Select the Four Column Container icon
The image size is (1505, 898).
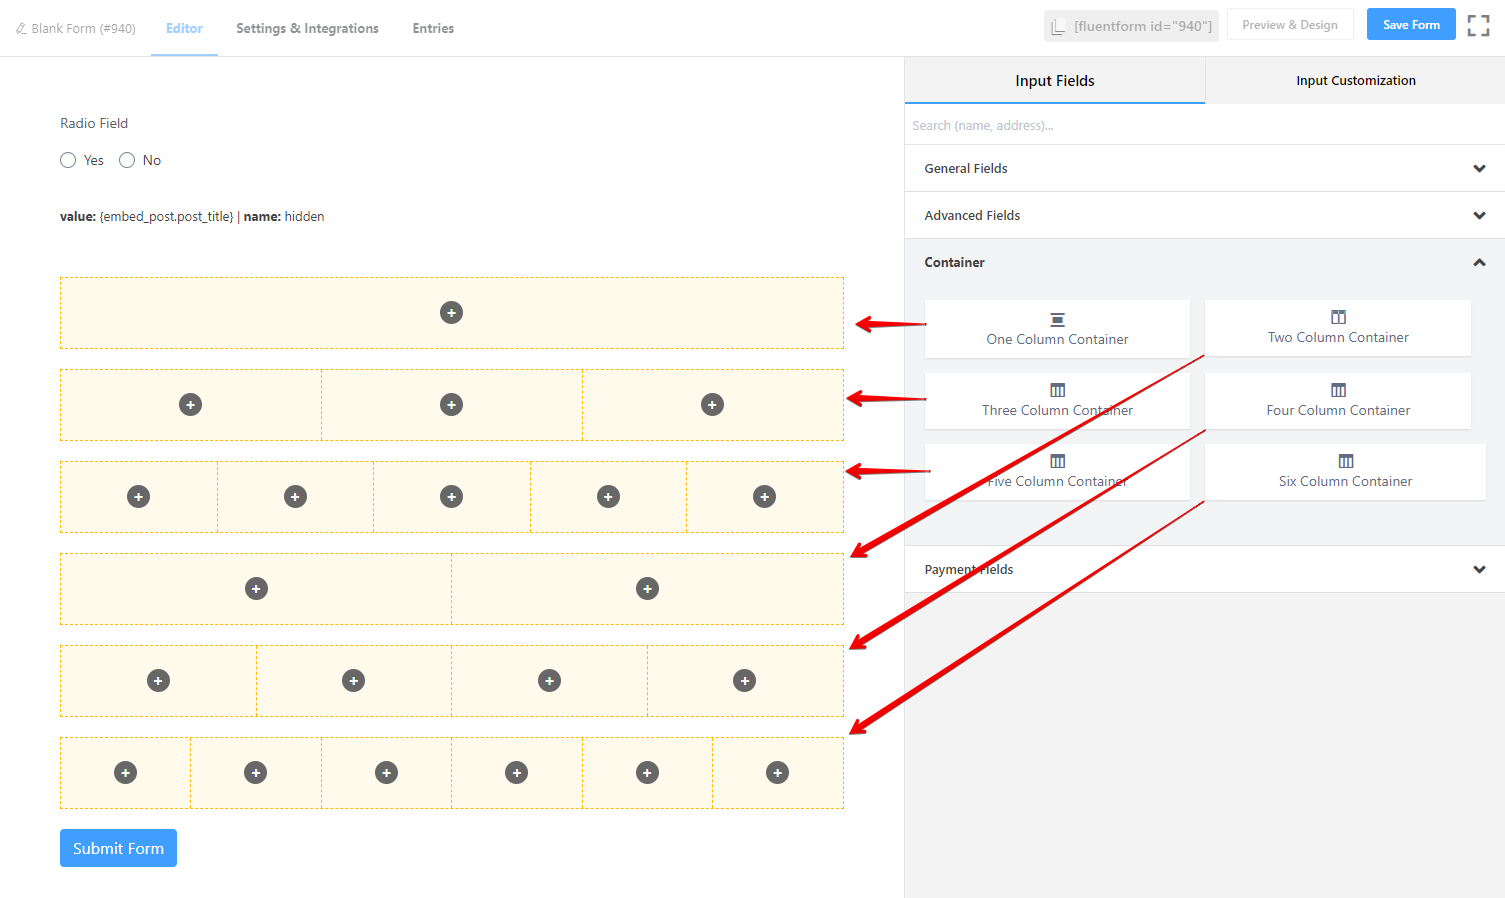coord(1338,390)
